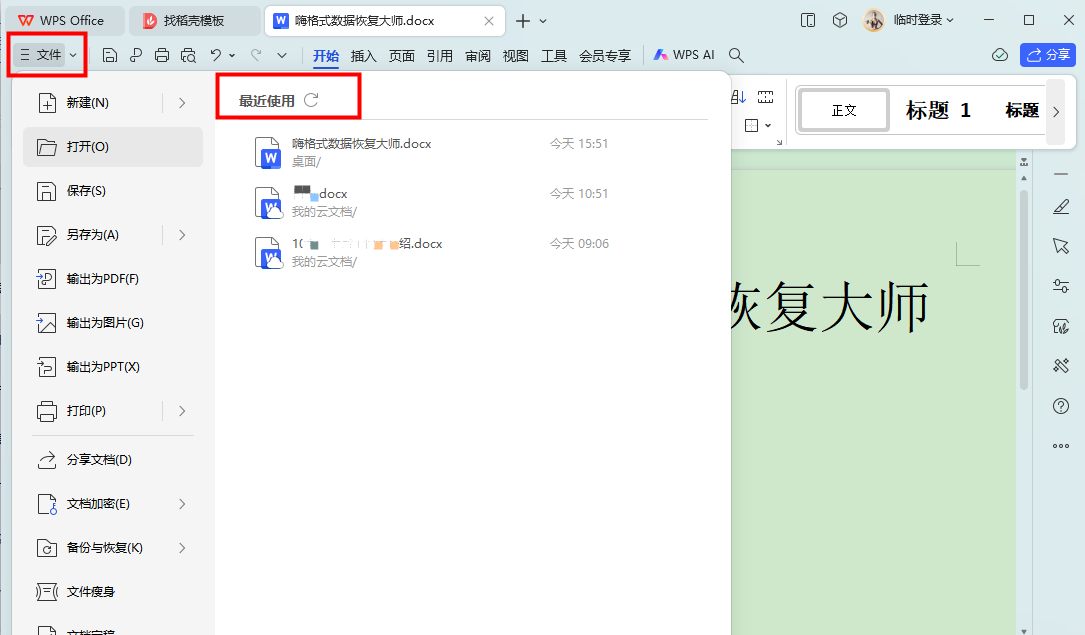Select the 标题 1 heading style
The image size is (1085, 635).
[x=938, y=111]
